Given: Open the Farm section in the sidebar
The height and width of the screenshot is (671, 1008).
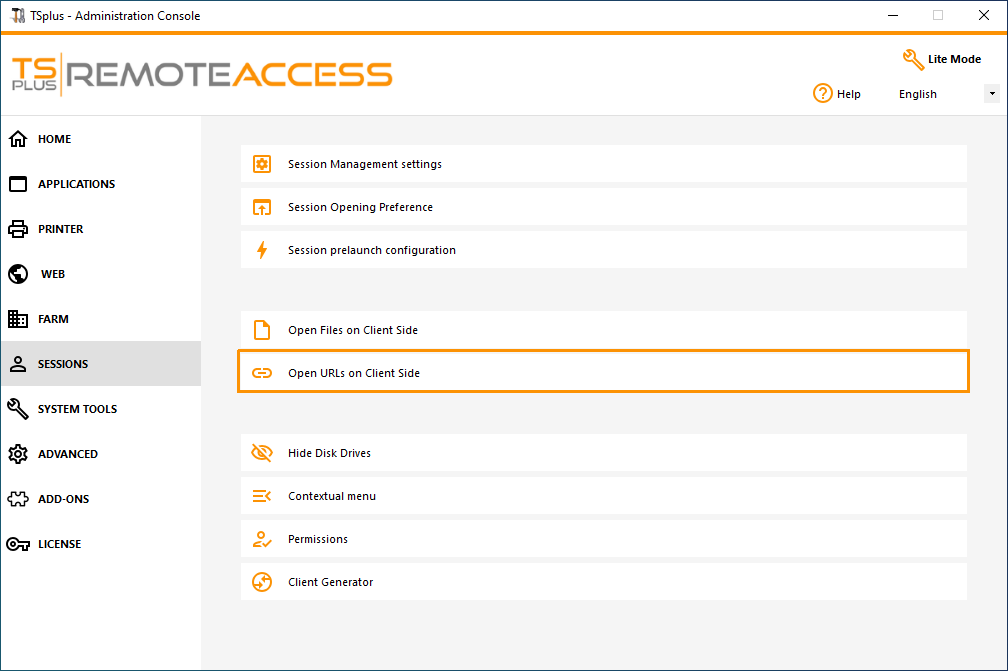Looking at the screenshot, I should click(54, 318).
